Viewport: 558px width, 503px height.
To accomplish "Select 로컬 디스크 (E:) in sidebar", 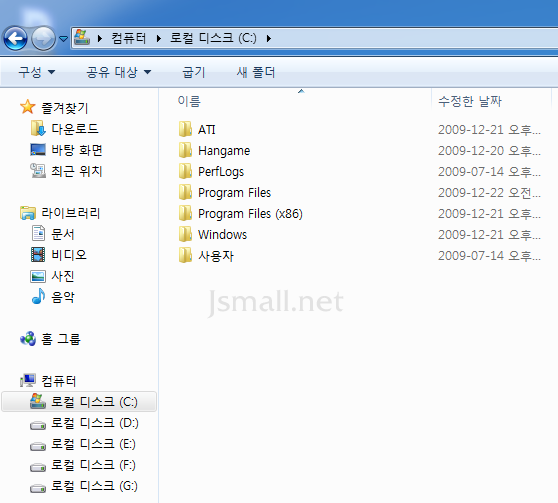I will click(x=93, y=444).
